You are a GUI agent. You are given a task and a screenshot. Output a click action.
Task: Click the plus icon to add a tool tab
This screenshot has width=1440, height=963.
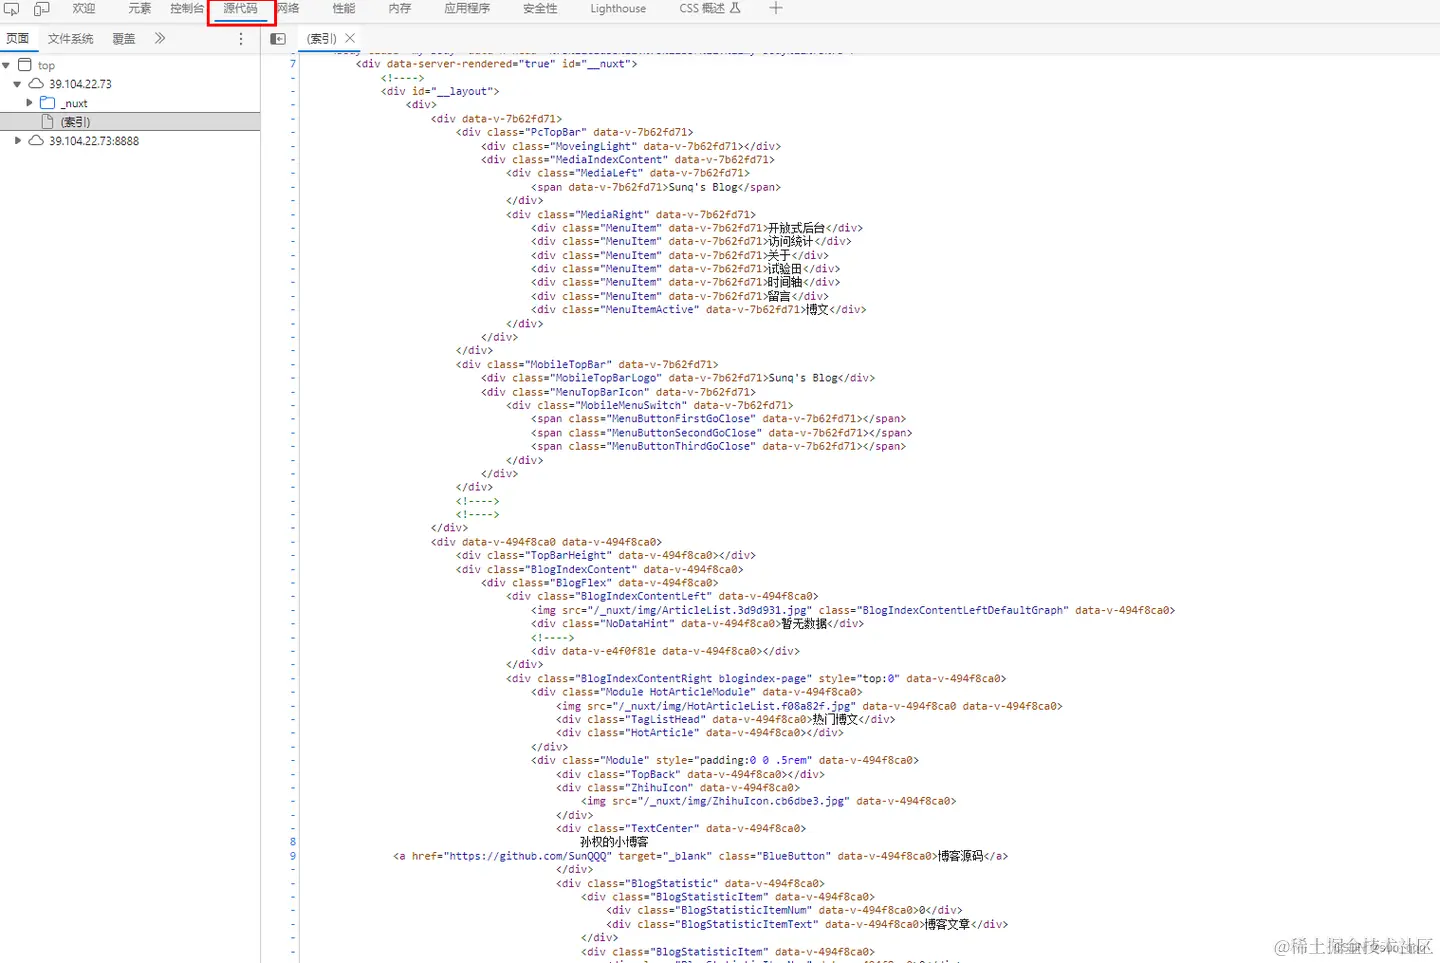(x=775, y=8)
